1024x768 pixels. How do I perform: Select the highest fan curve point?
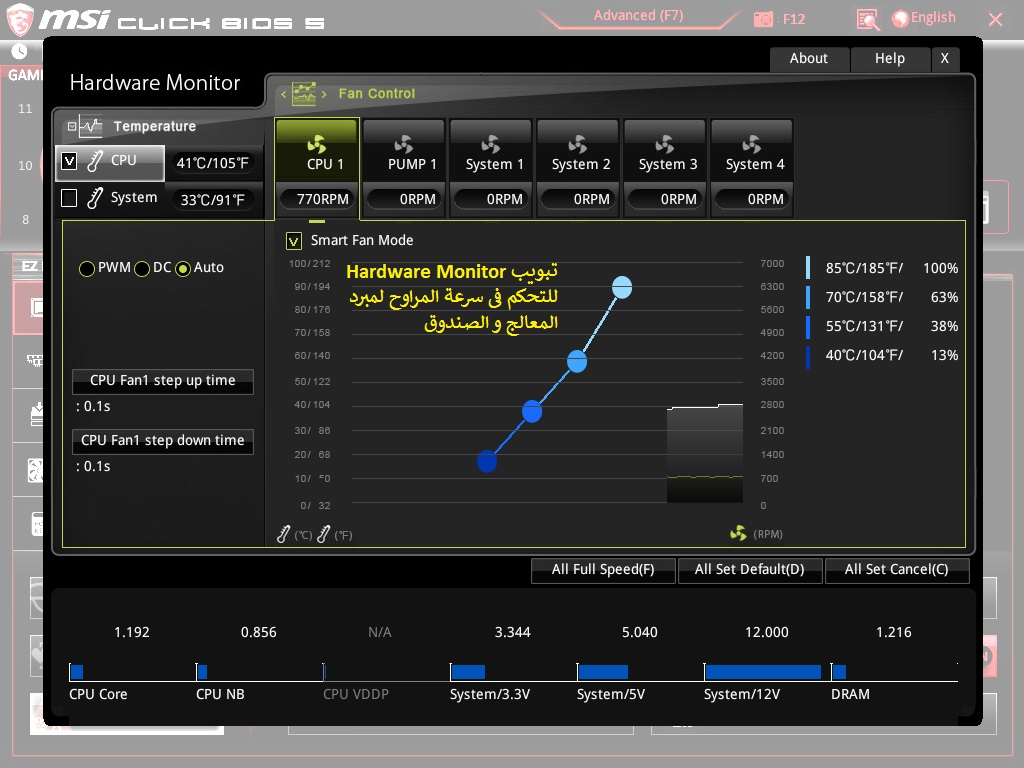pos(622,287)
